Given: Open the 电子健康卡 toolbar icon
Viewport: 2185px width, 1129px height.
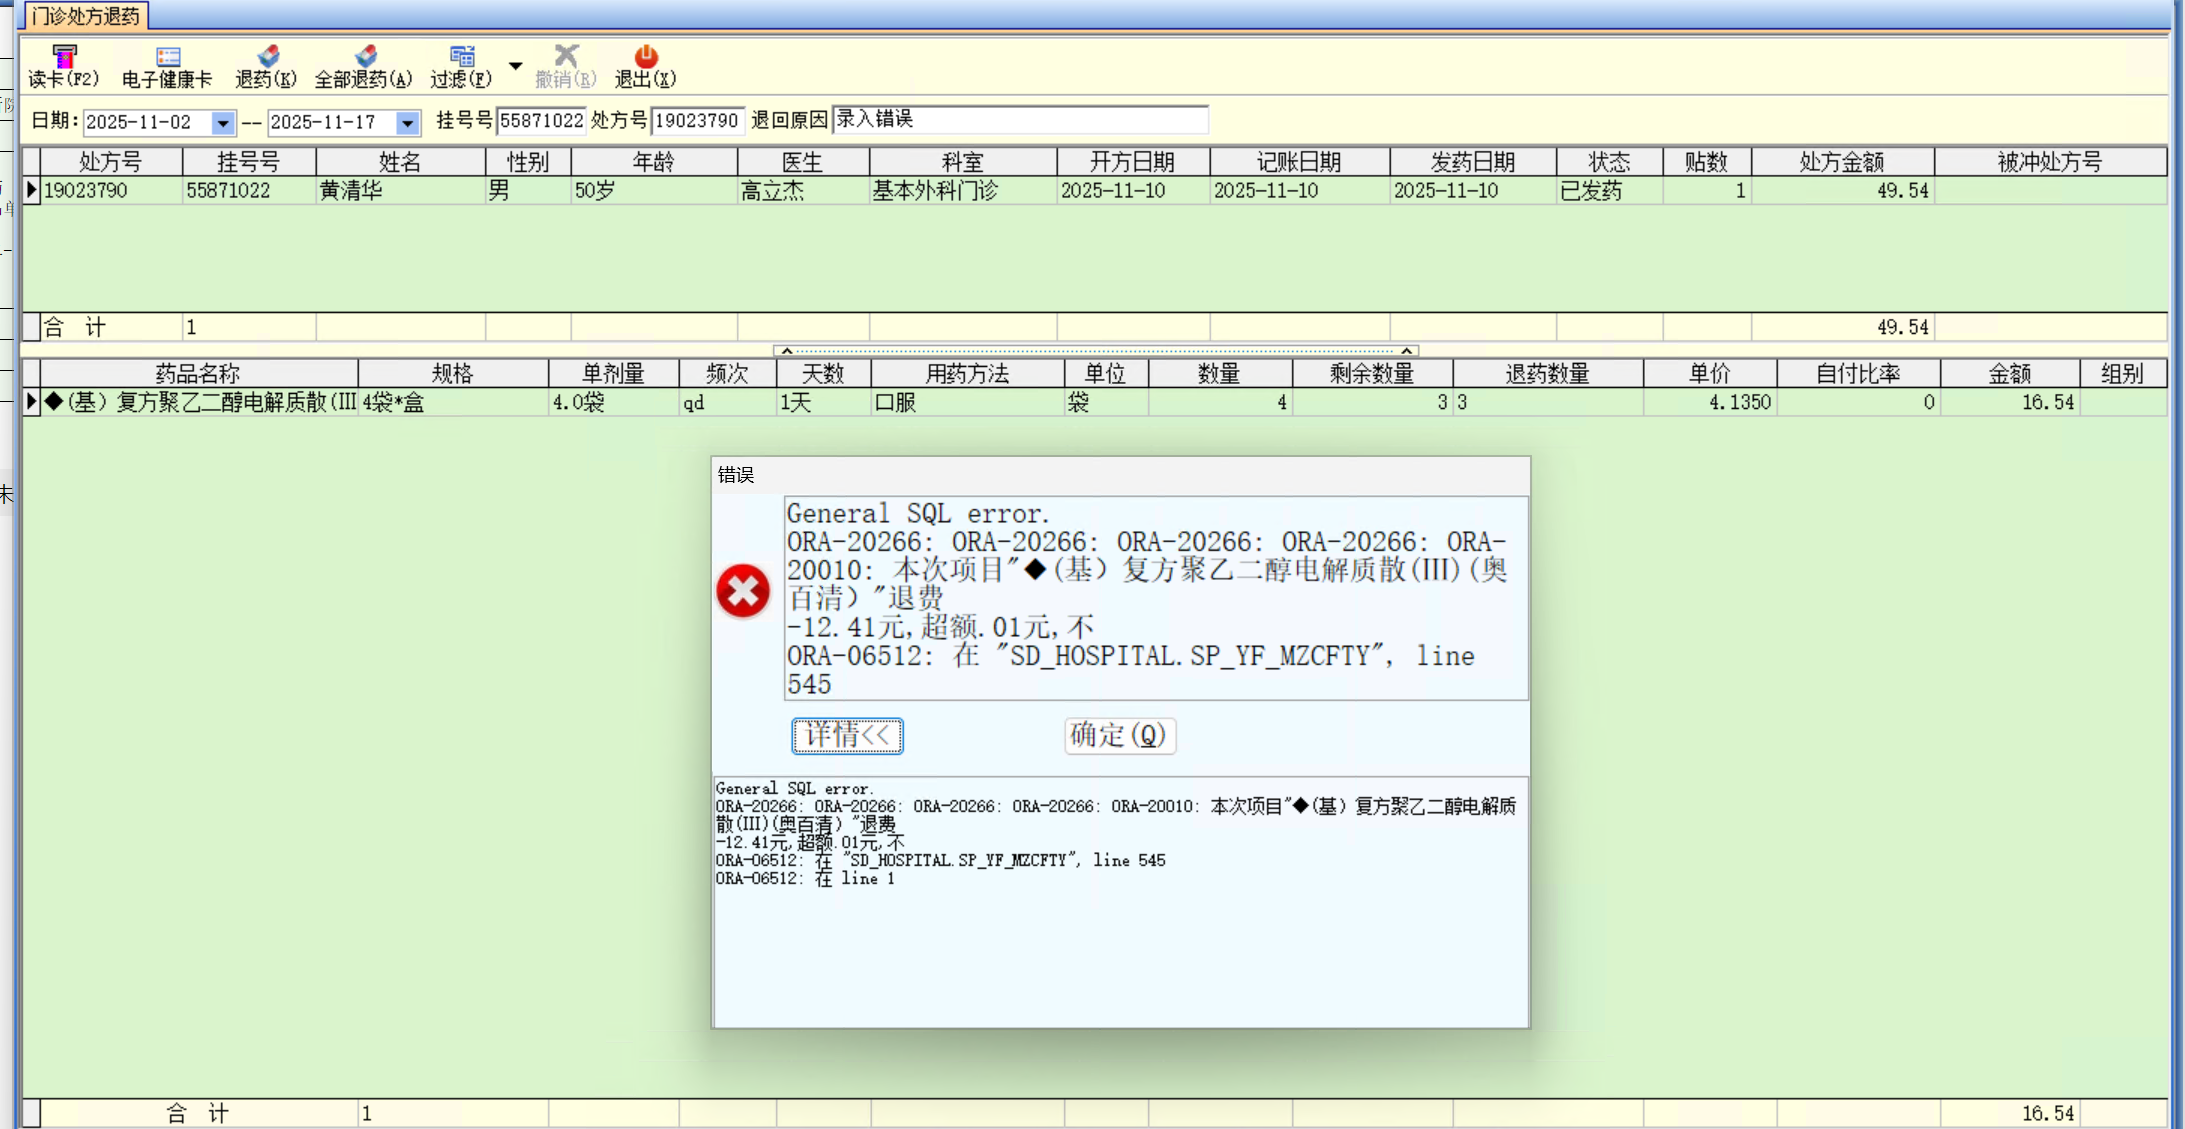Looking at the screenshot, I should pyautogui.click(x=167, y=57).
